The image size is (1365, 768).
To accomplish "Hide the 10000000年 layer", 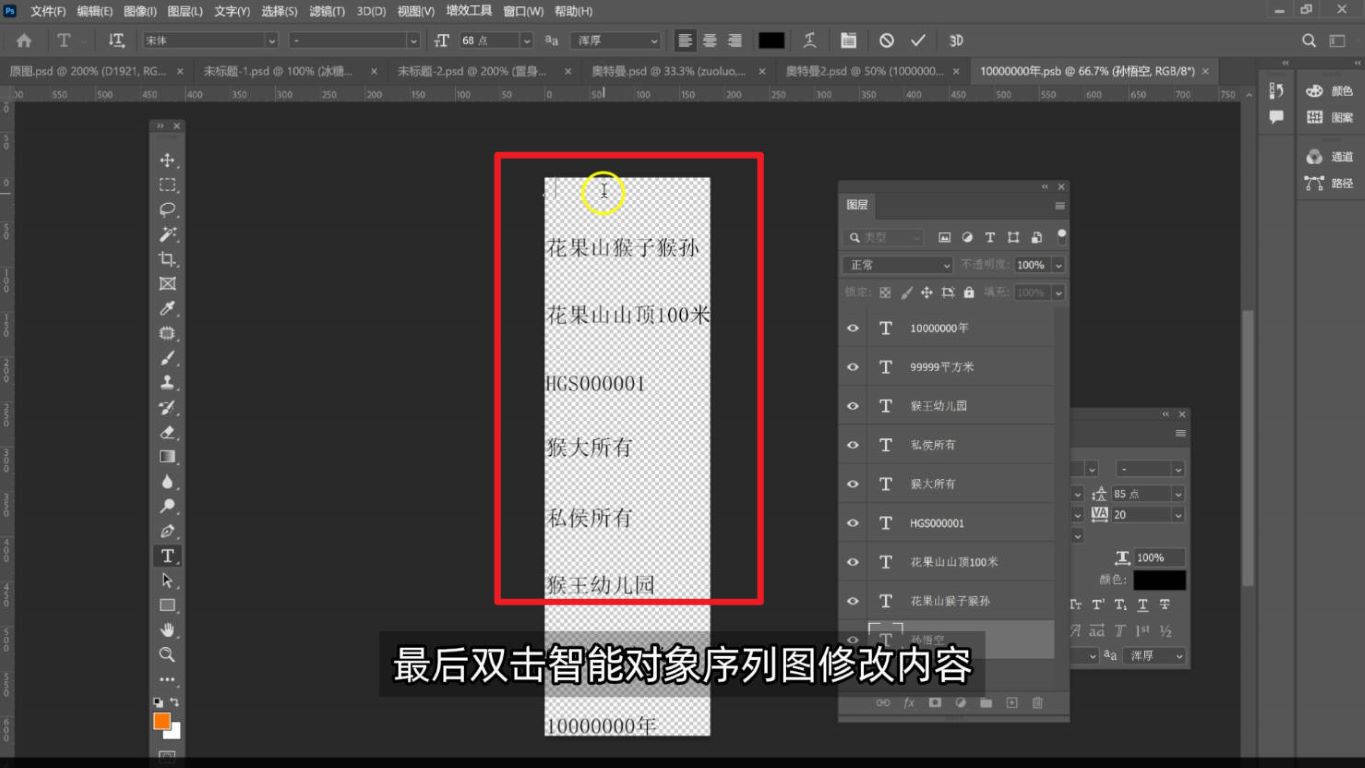I will 853,328.
